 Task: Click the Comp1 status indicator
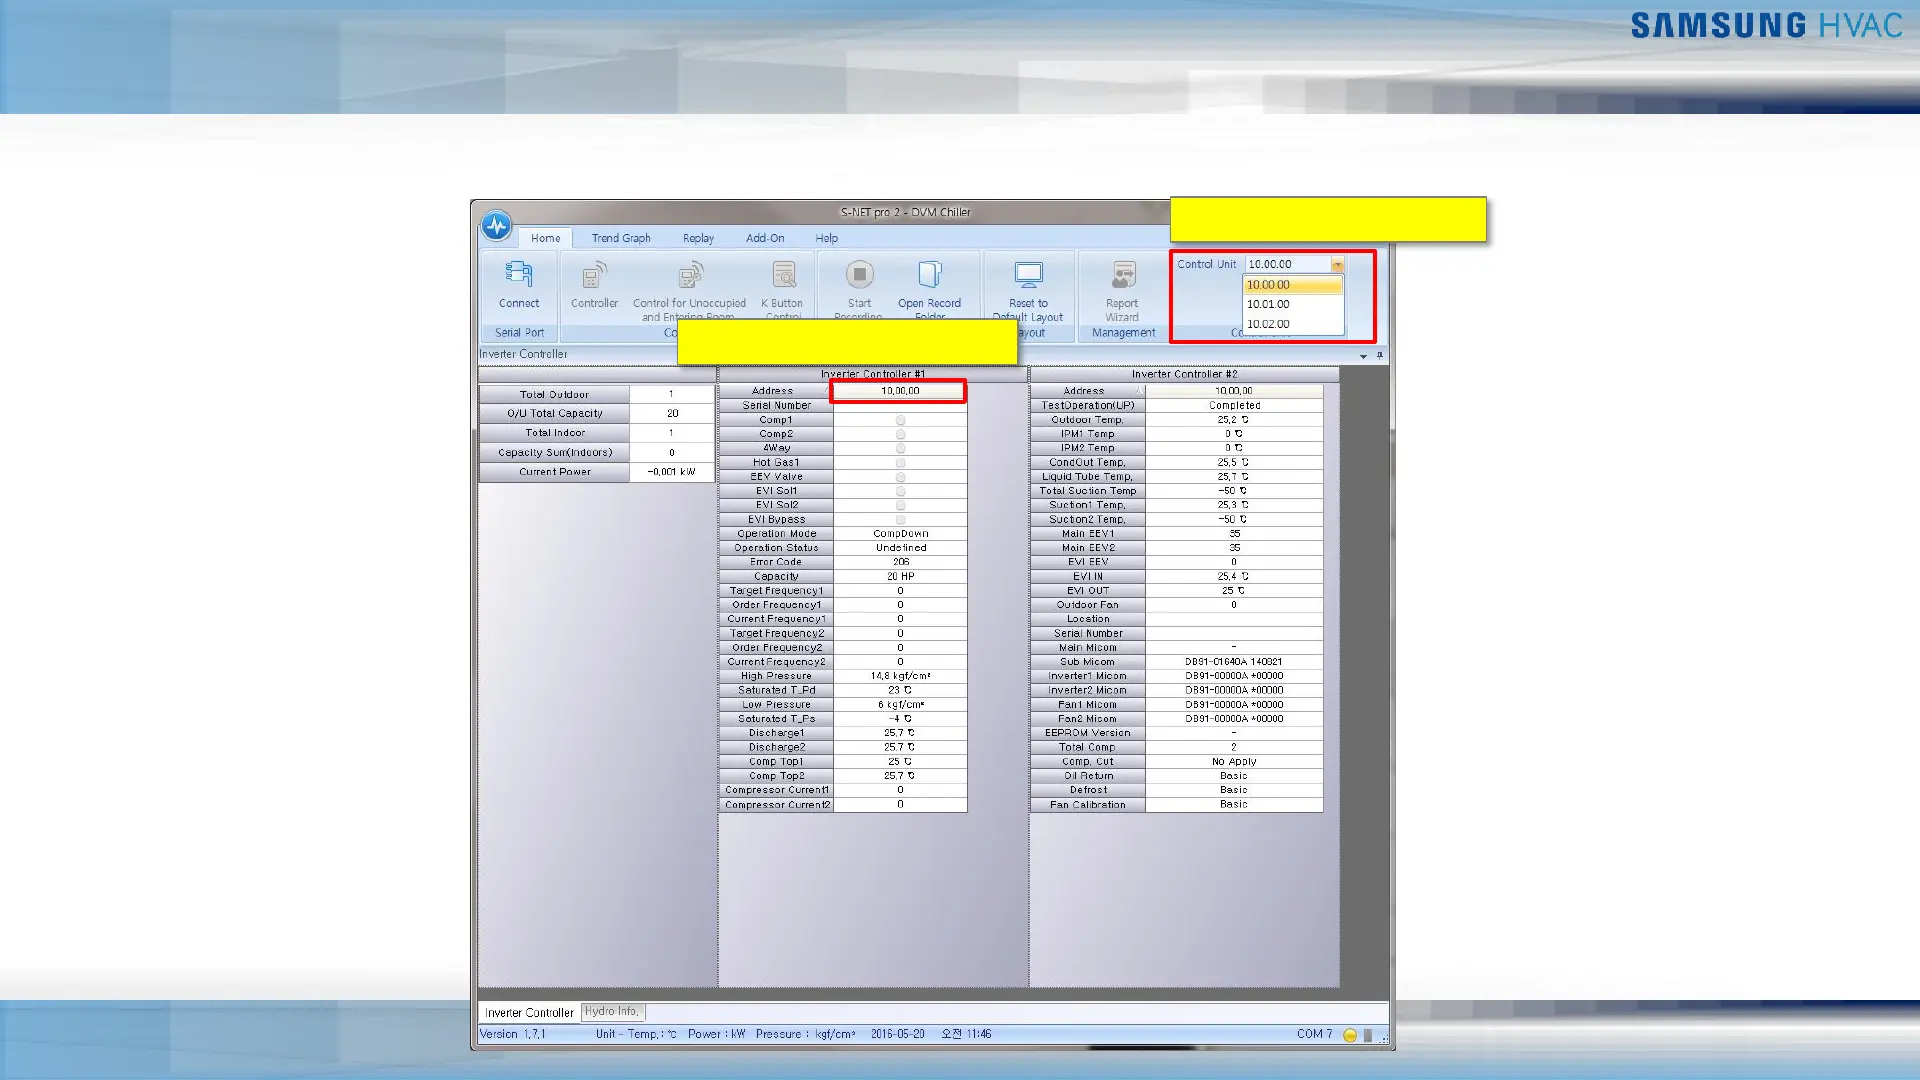(x=900, y=420)
